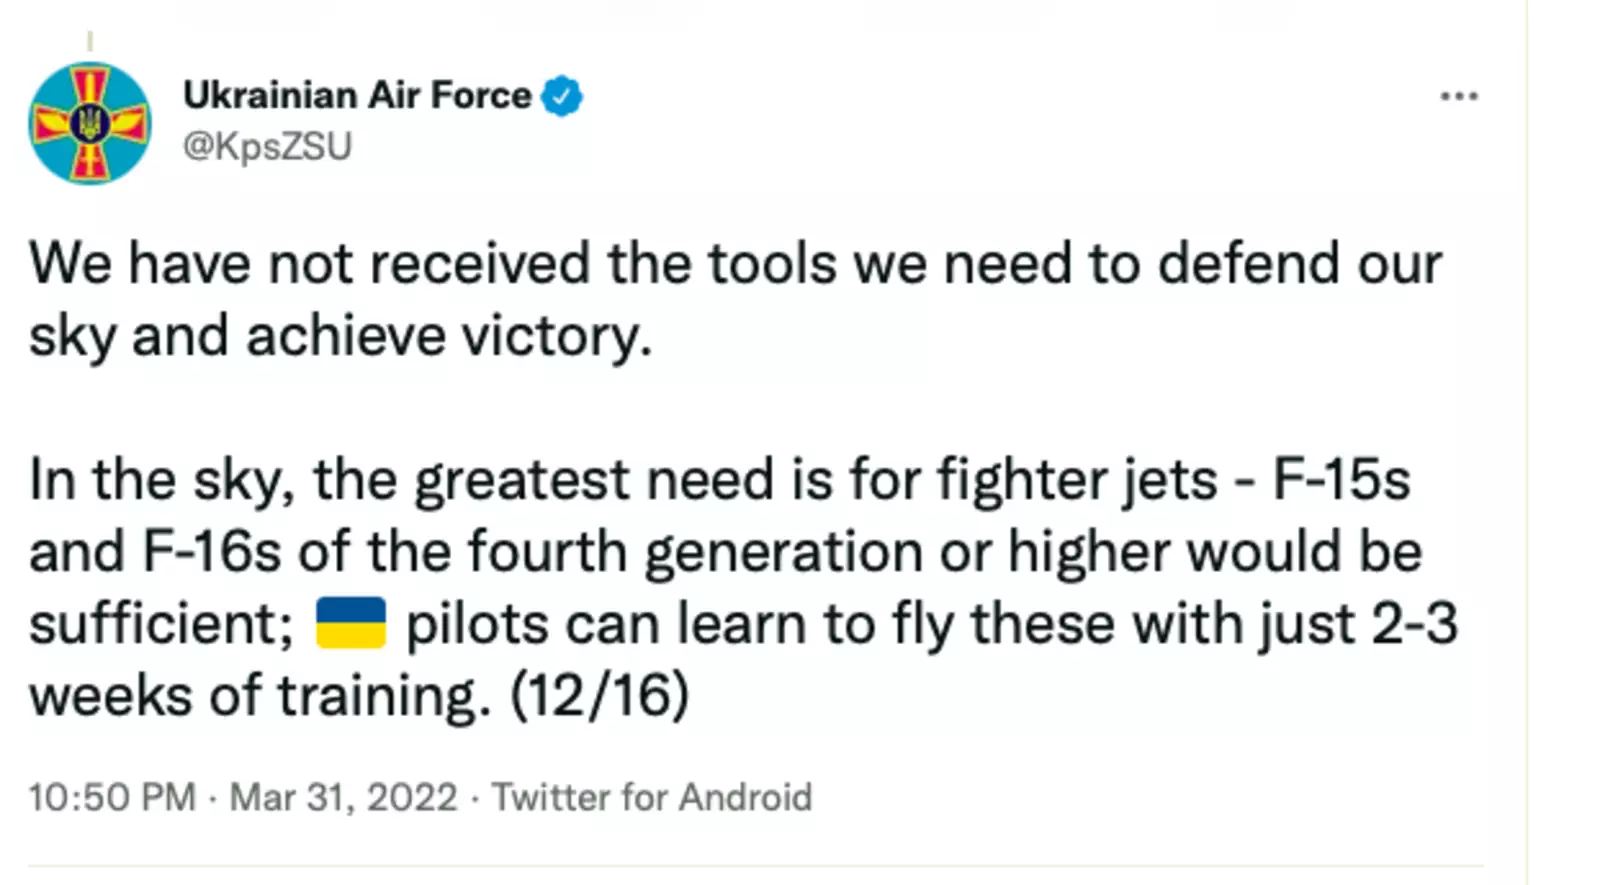Click the Ukraine flag emoji in the tweet
1600x885 pixels.
click(350, 623)
